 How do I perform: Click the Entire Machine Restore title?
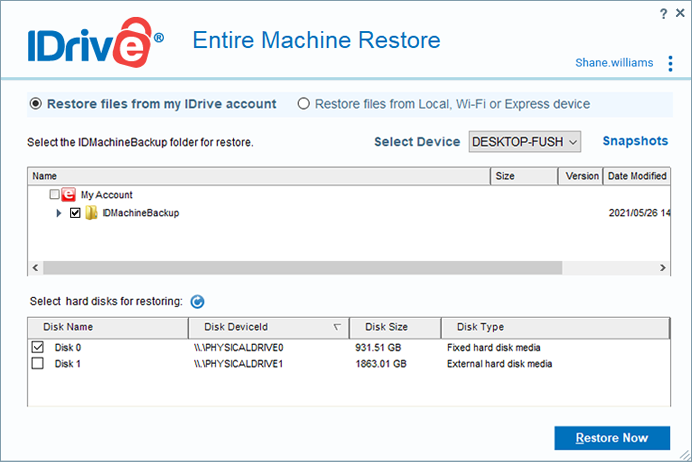(x=316, y=40)
